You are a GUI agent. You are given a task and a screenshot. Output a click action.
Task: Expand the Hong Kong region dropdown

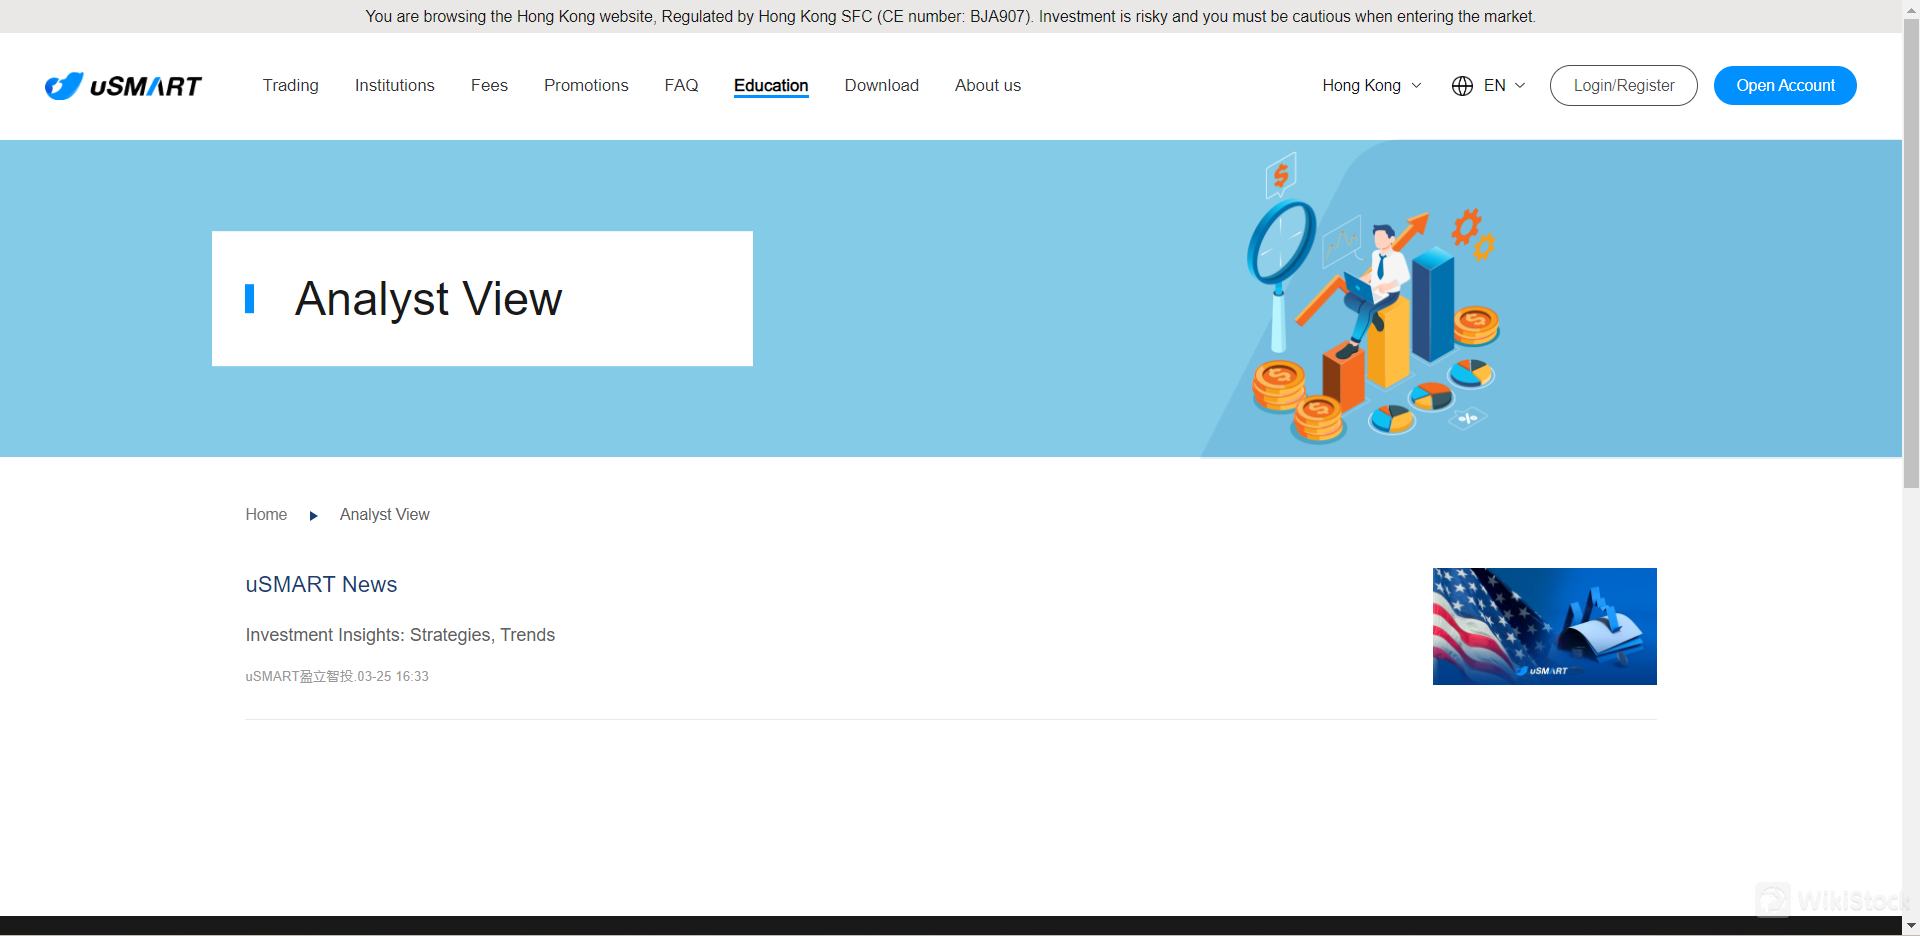(x=1372, y=86)
